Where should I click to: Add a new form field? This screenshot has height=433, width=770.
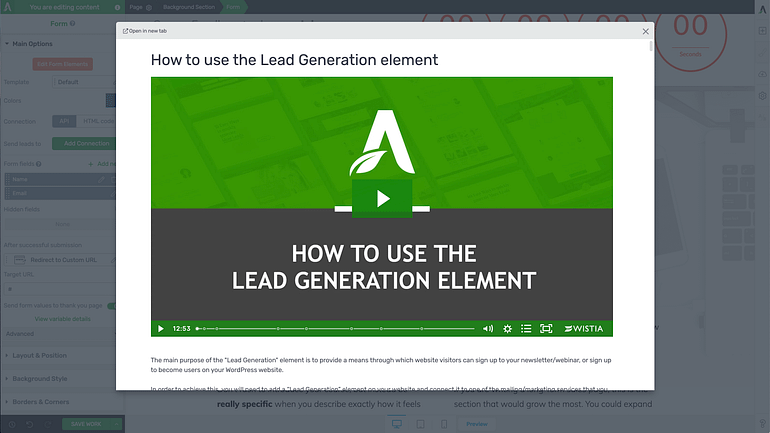click(x=102, y=164)
